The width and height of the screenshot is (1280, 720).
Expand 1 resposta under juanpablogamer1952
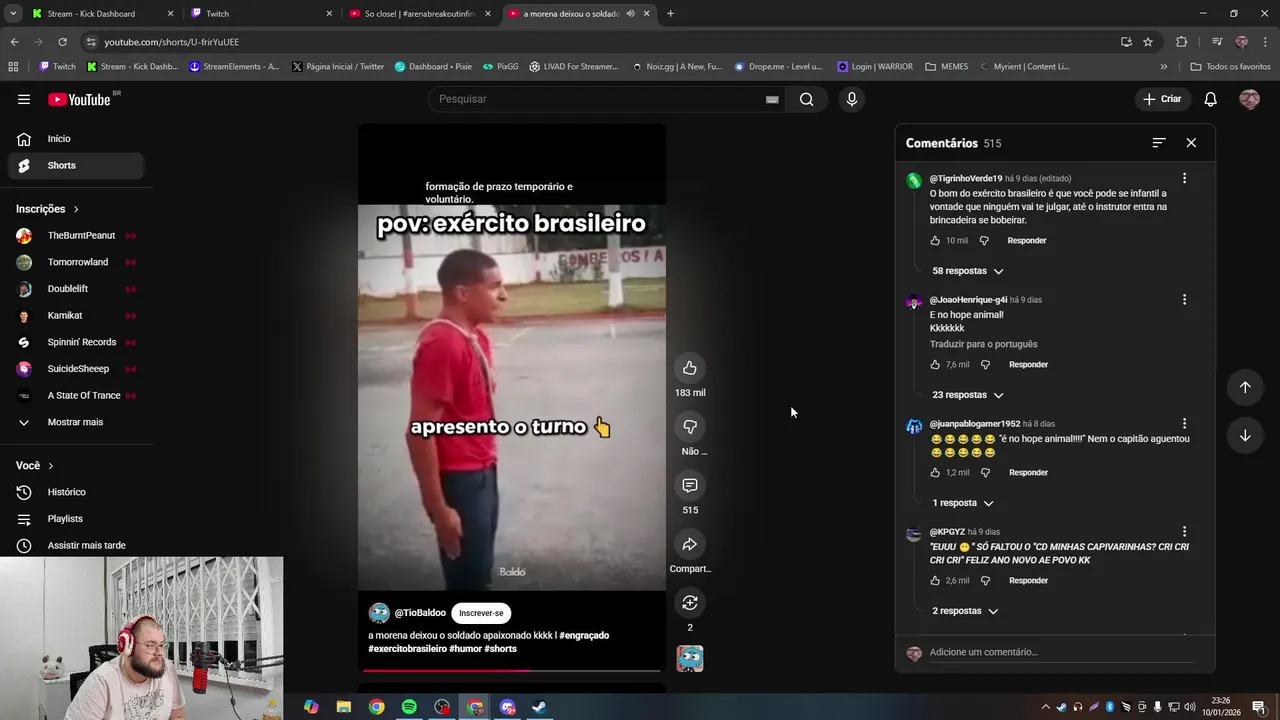click(962, 503)
